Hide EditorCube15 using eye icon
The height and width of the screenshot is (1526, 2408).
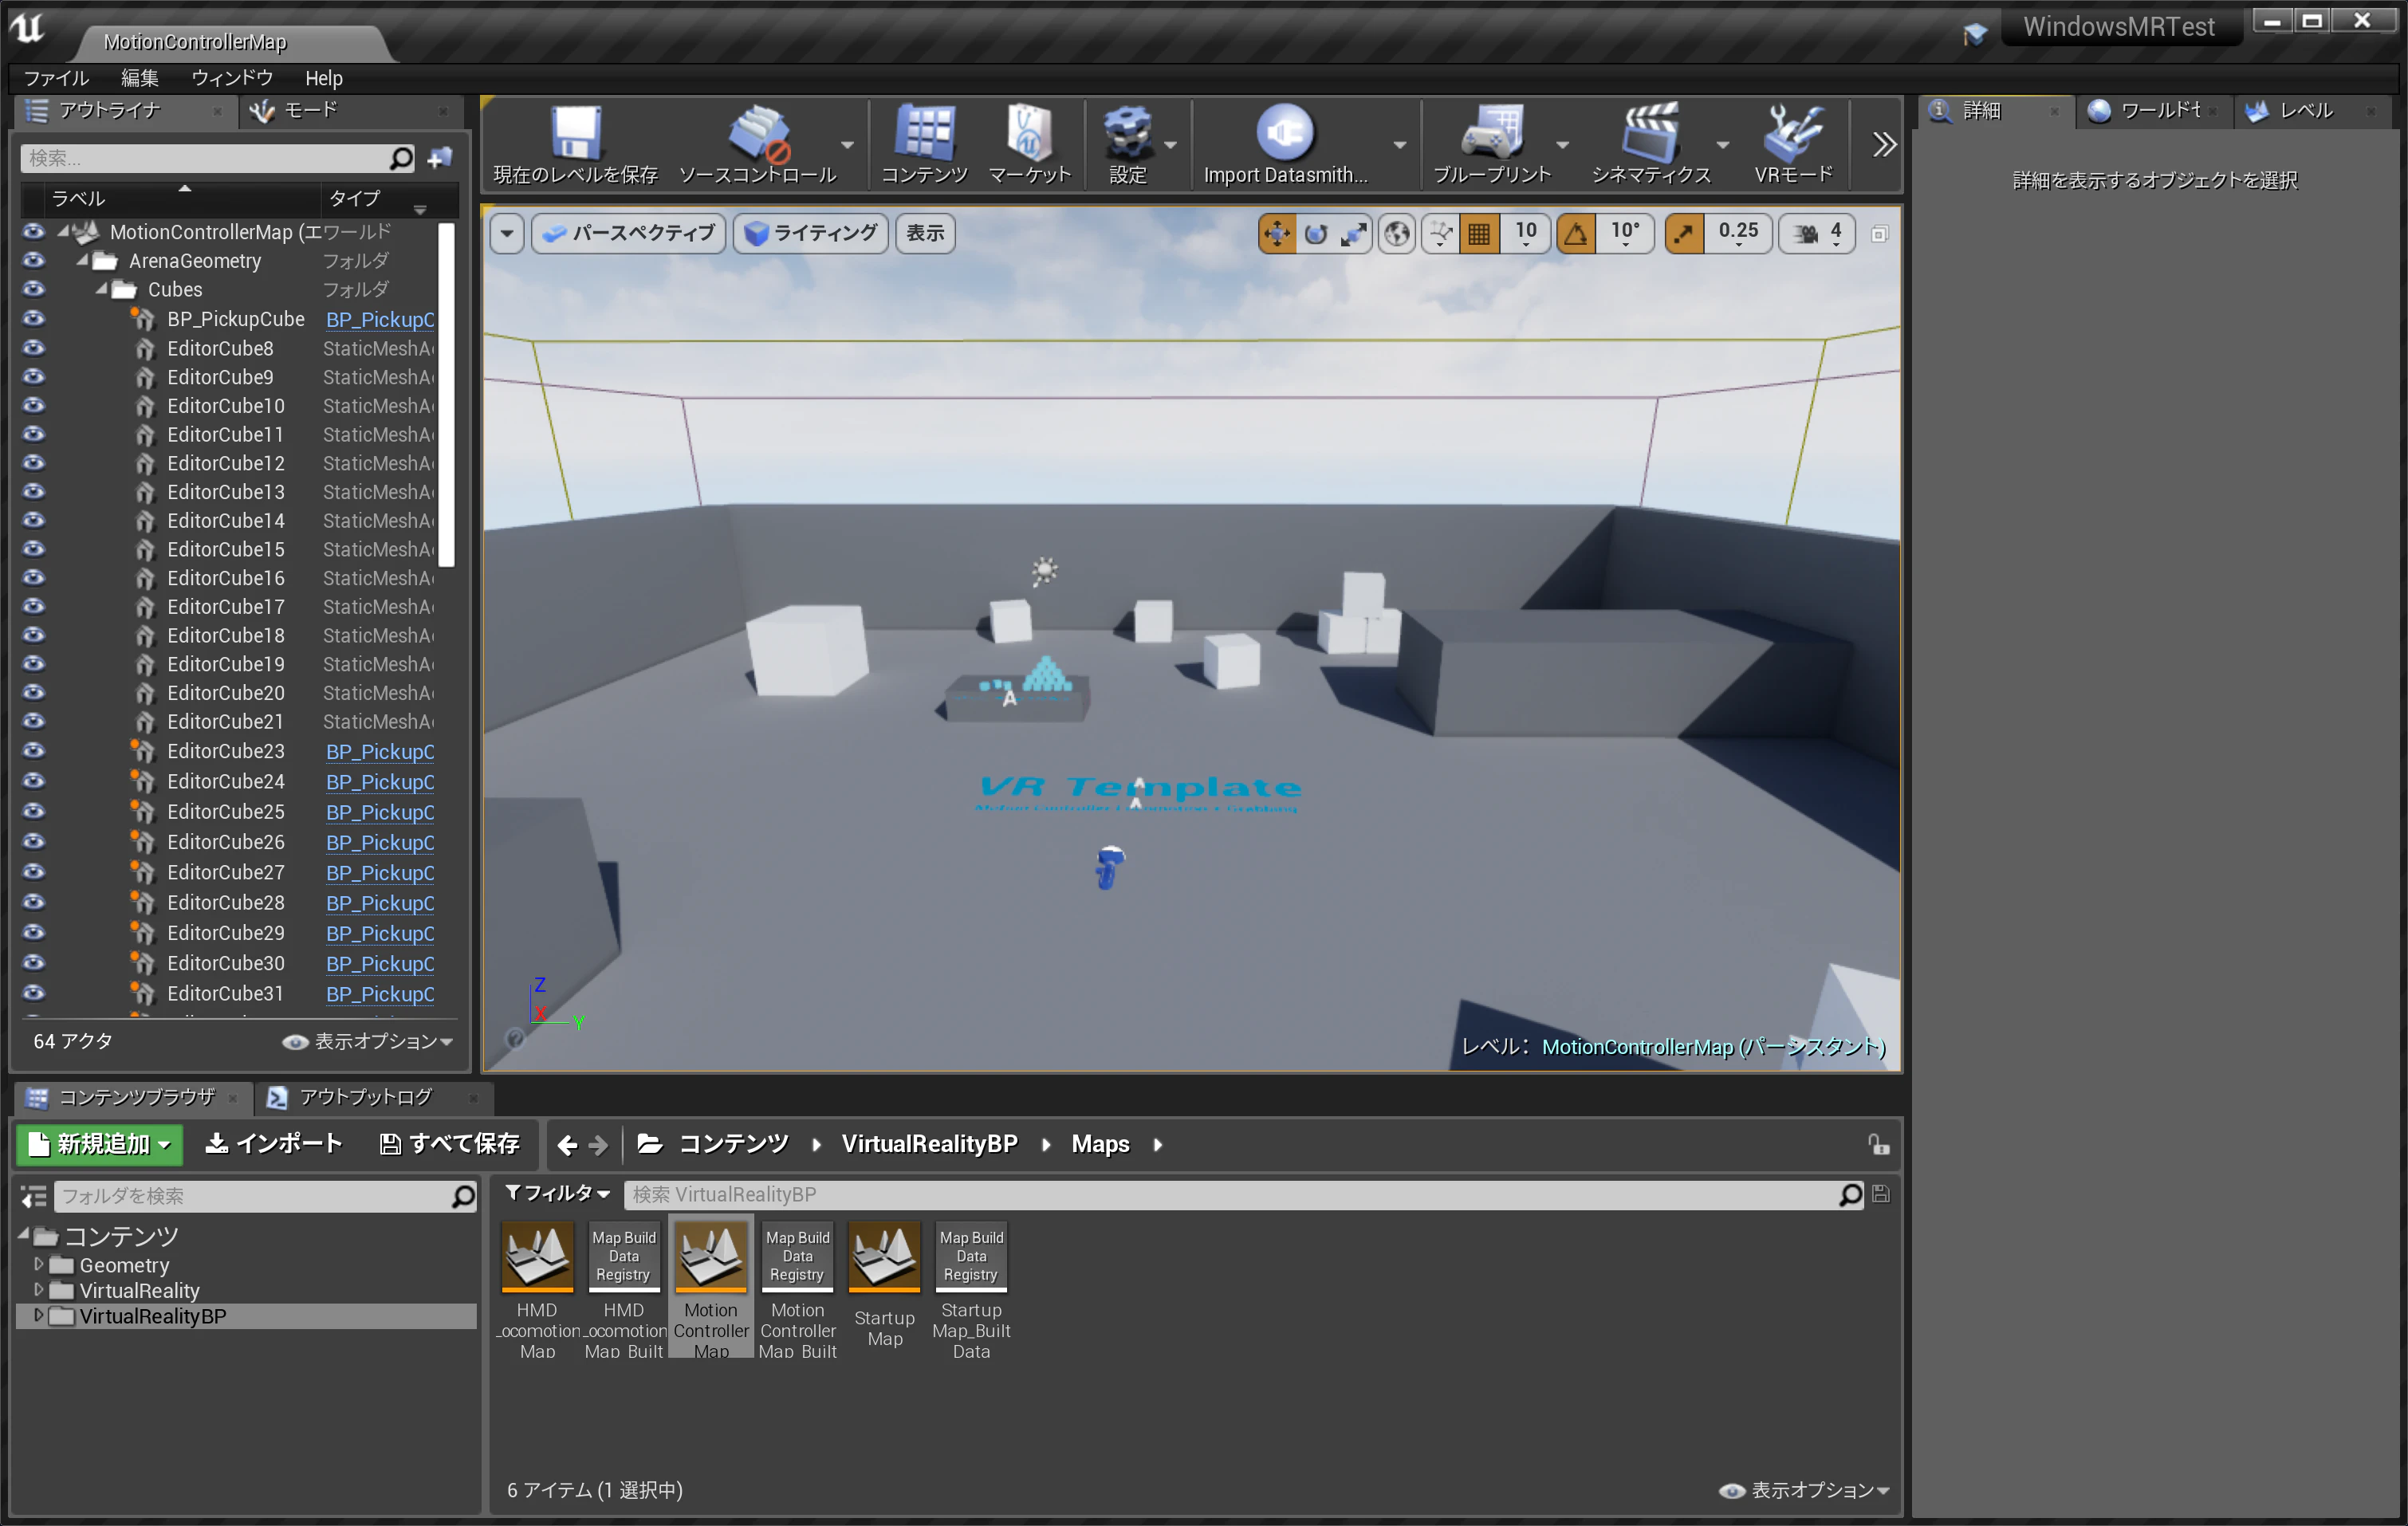[33, 549]
